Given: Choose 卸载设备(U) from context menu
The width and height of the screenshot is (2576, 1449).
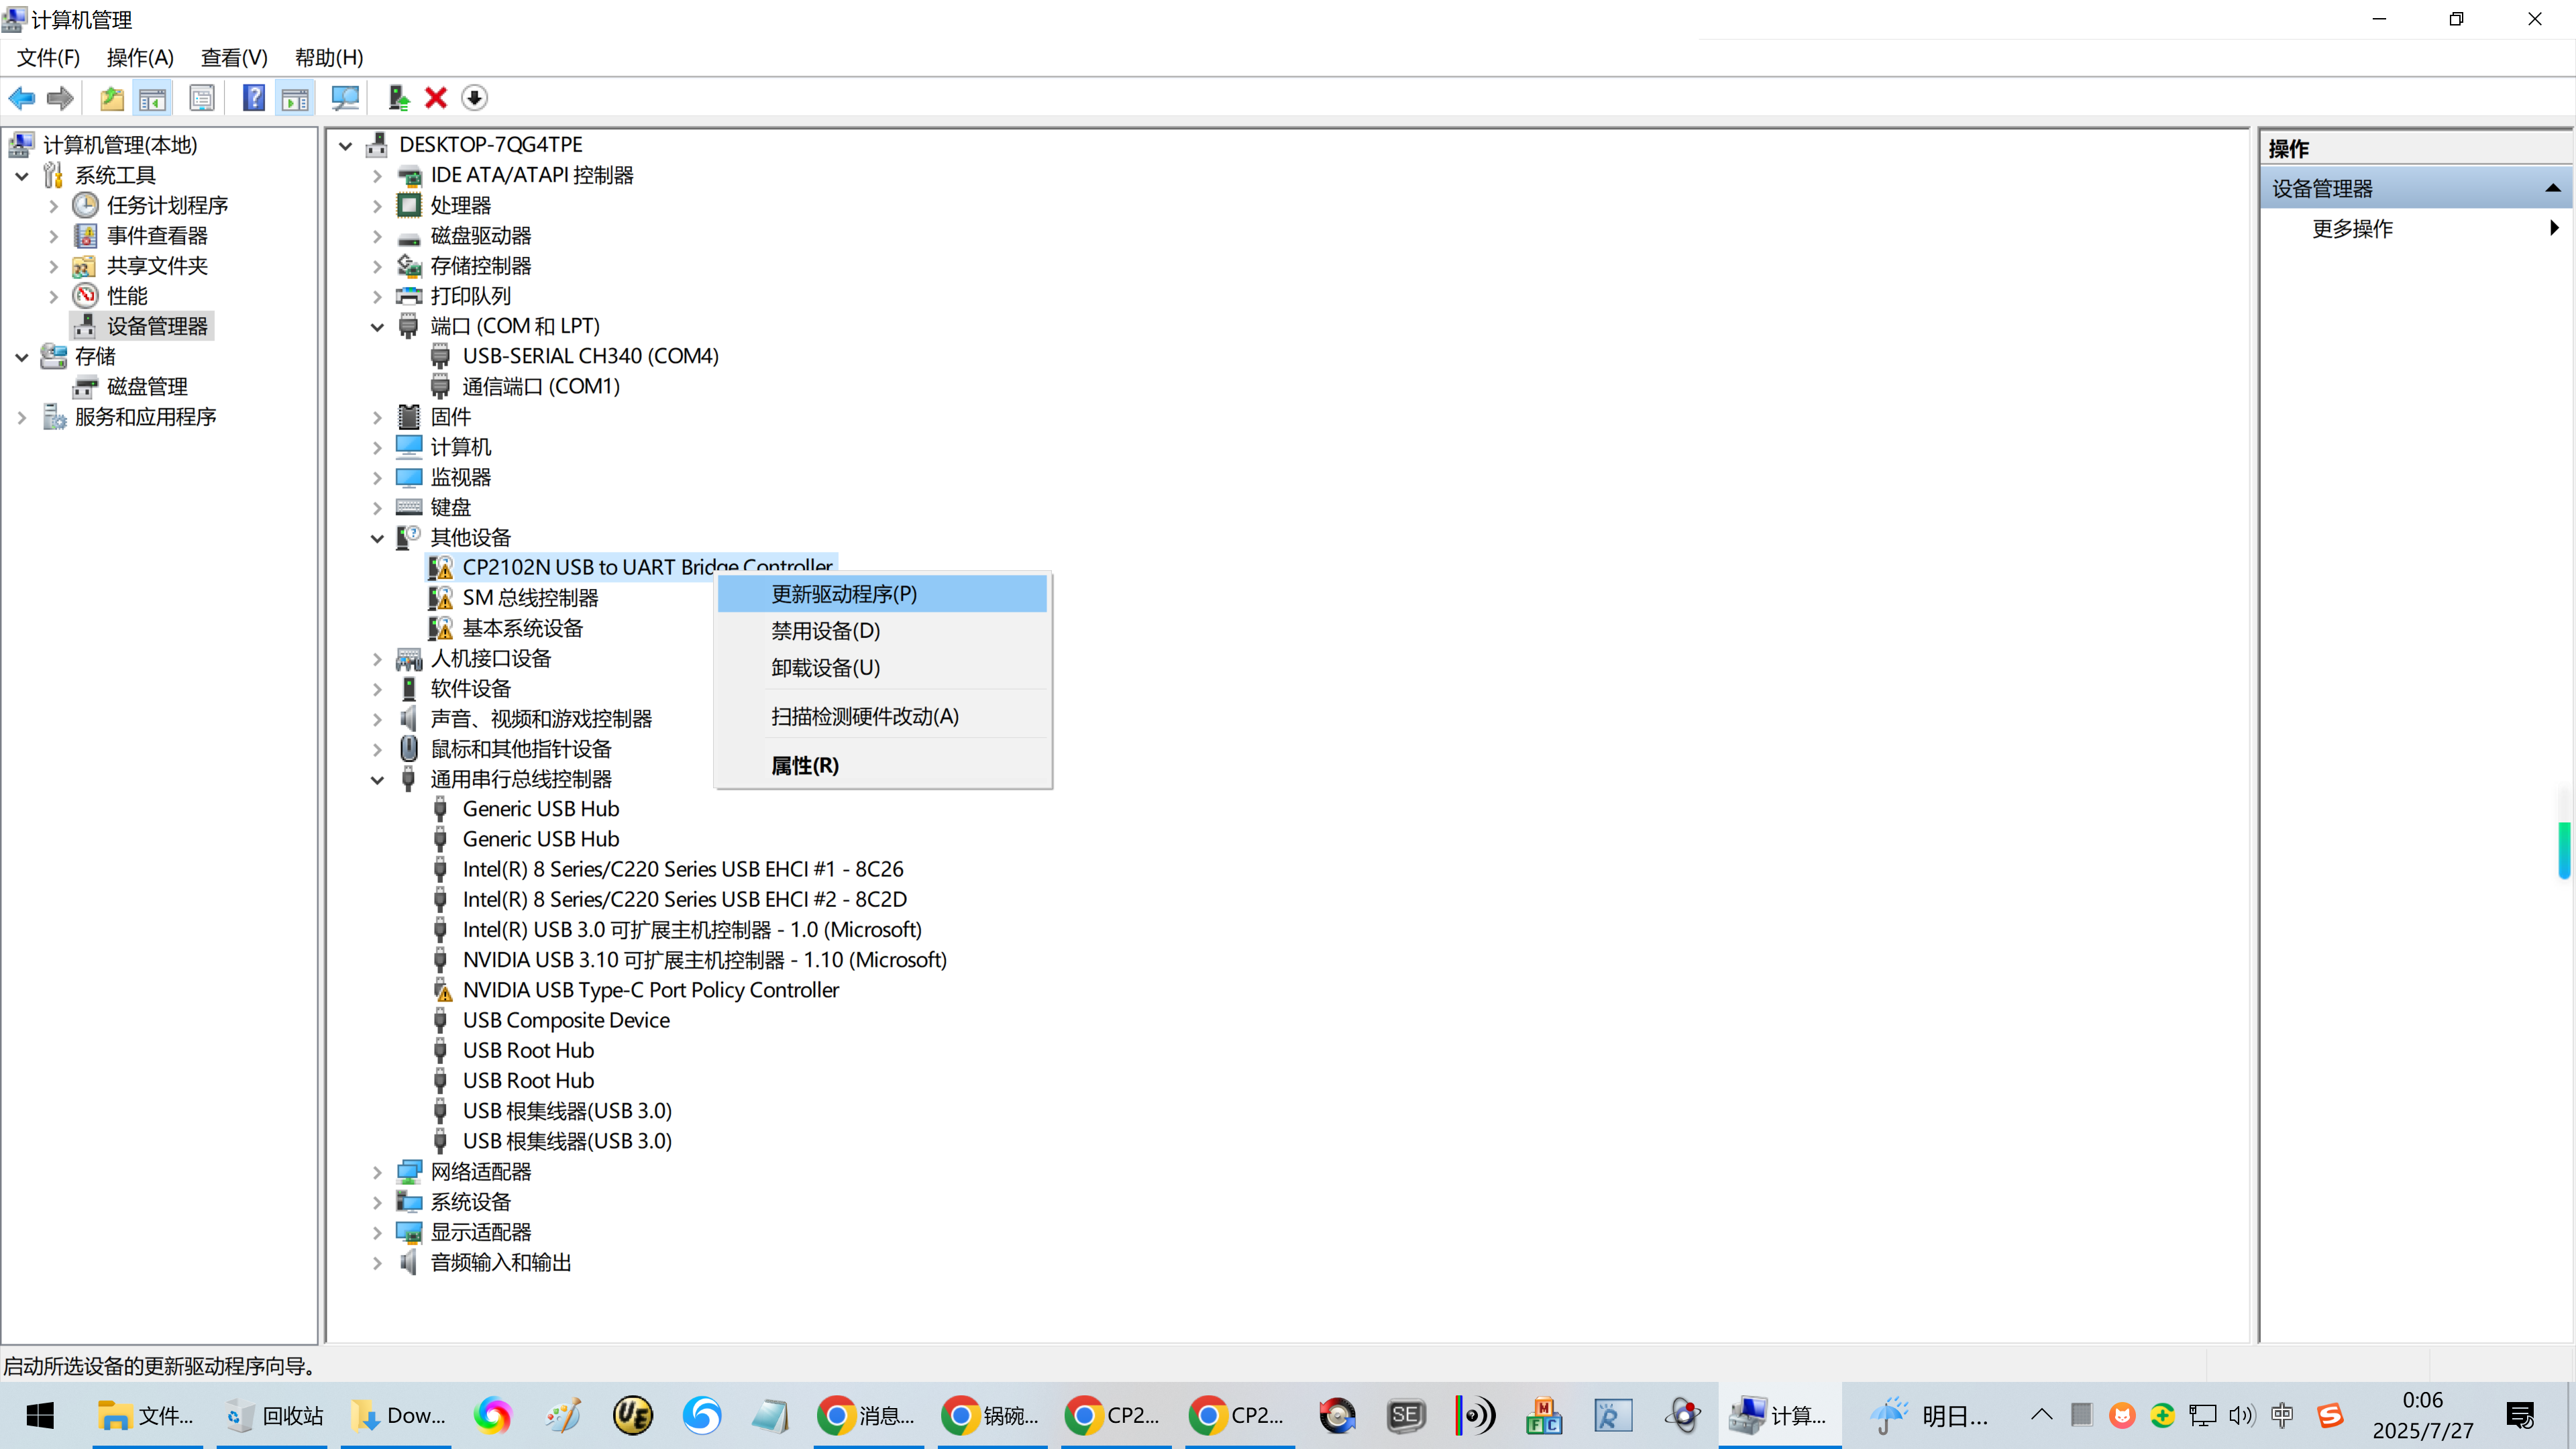Looking at the screenshot, I should pyautogui.click(x=882, y=667).
